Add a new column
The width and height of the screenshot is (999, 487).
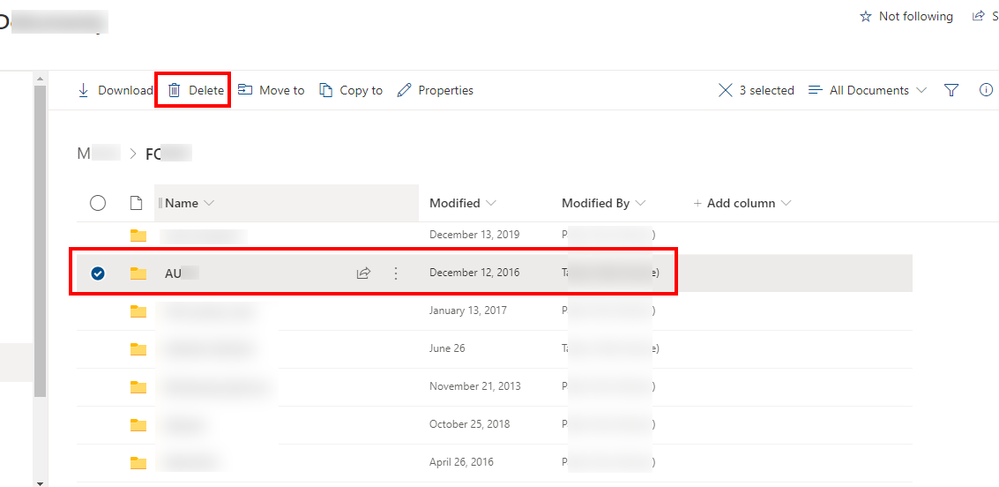[x=741, y=203]
